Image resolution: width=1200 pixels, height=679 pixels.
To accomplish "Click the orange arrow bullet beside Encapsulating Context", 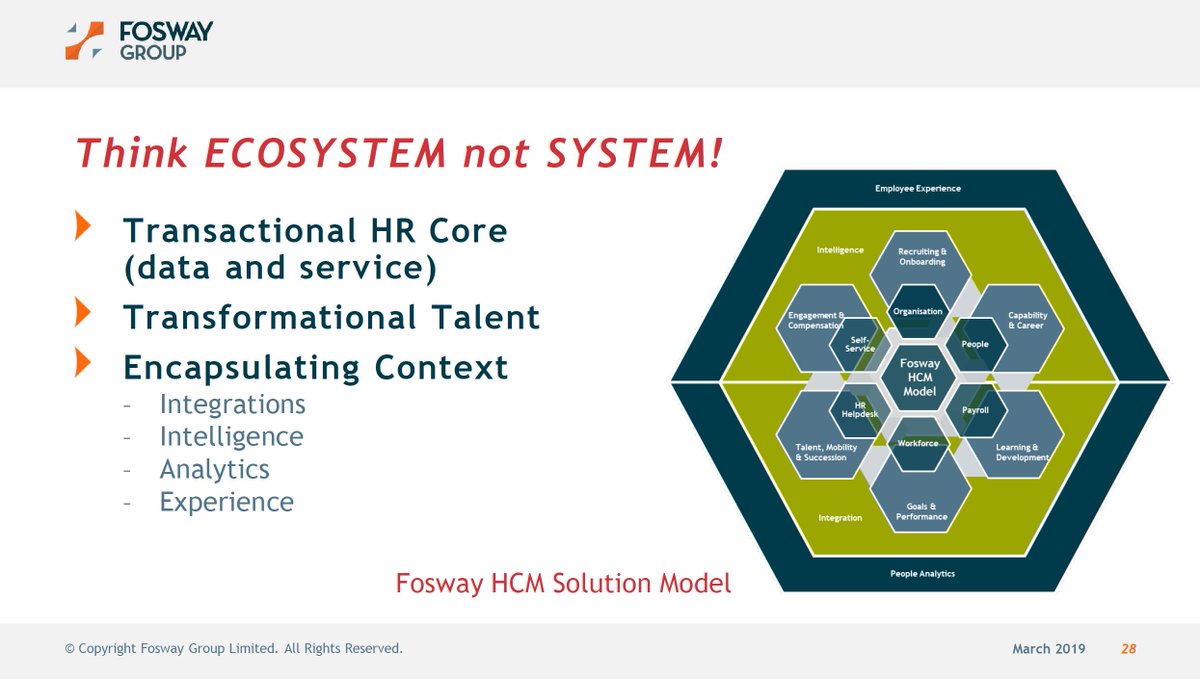I will coord(83,363).
